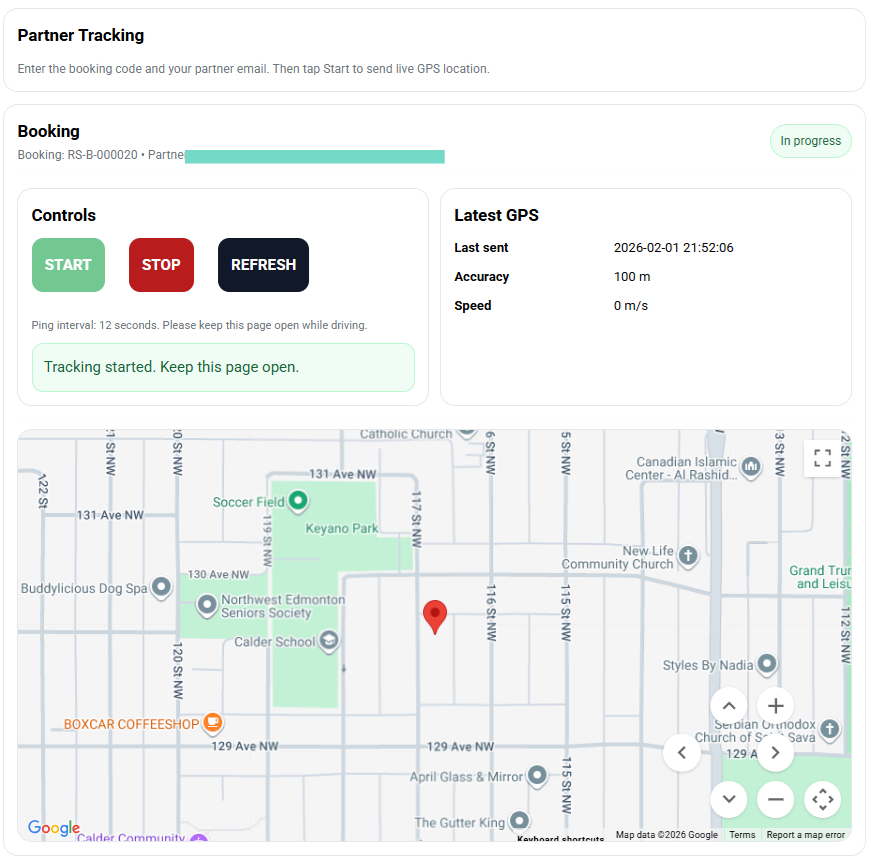The height and width of the screenshot is (867, 871).
Task: Open Canadian Islamic Center marker
Action: pos(751,467)
